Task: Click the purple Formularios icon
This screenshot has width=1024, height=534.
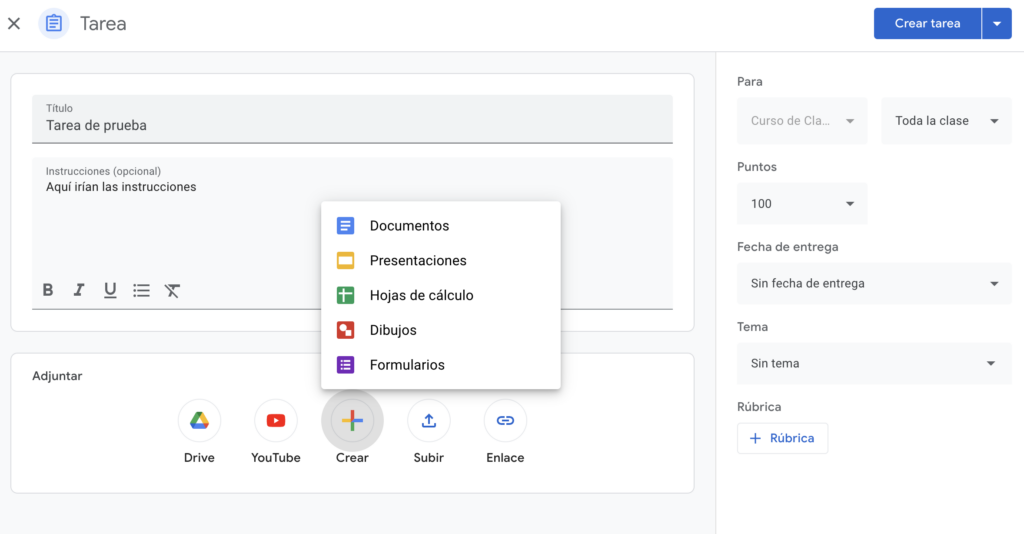Action: coord(345,364)
